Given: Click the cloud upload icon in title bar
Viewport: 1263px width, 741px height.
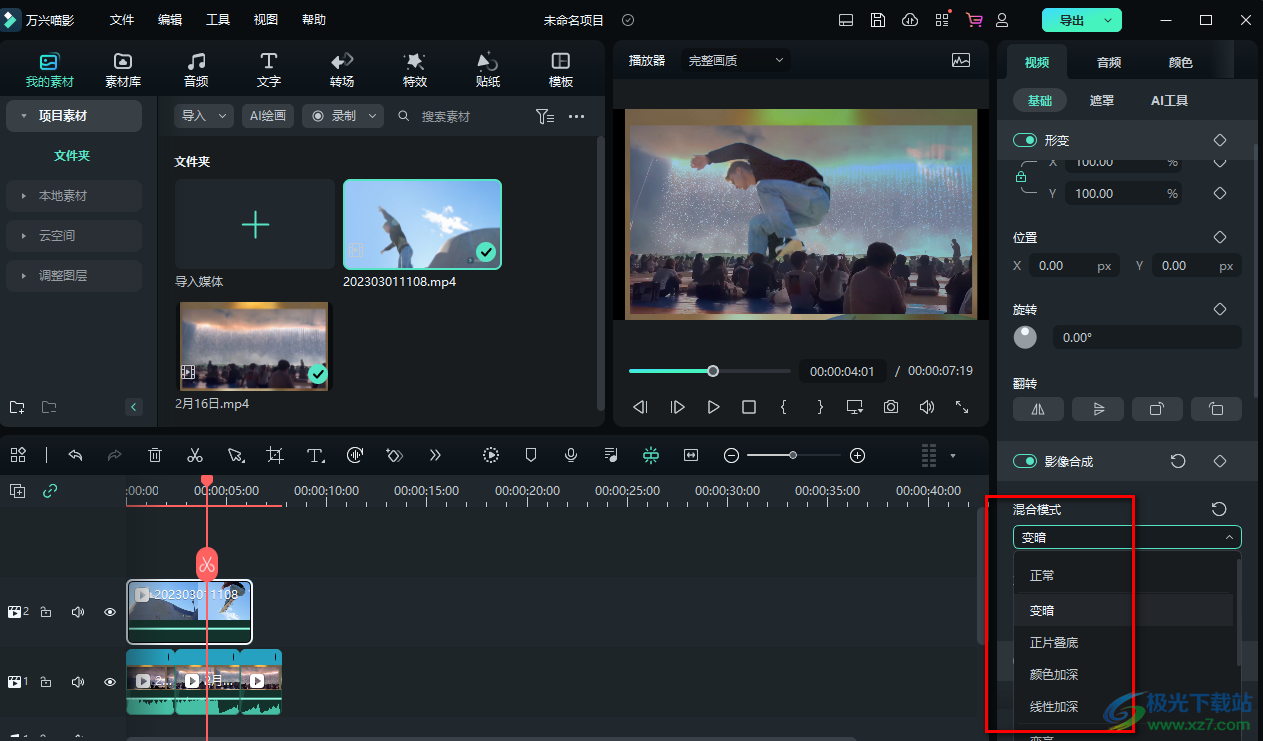Looking at the screenshot, I should (x=910, y=20).
